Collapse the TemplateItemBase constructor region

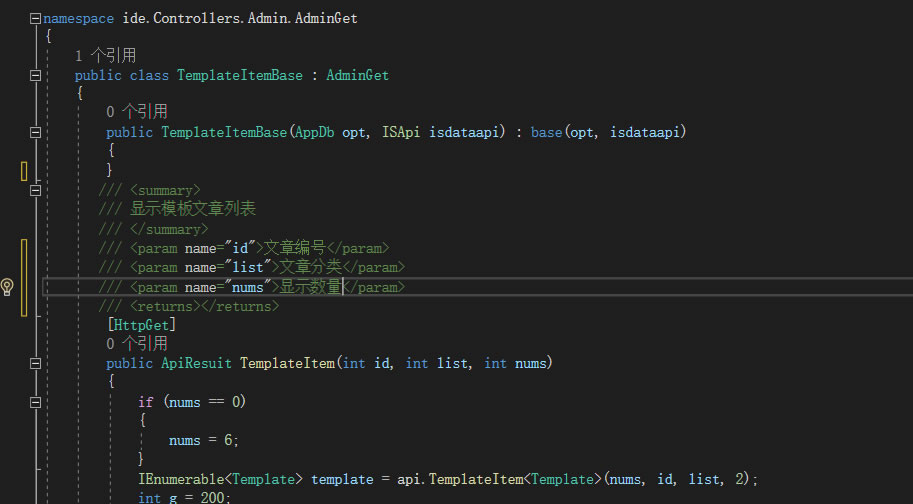[36, 133]
